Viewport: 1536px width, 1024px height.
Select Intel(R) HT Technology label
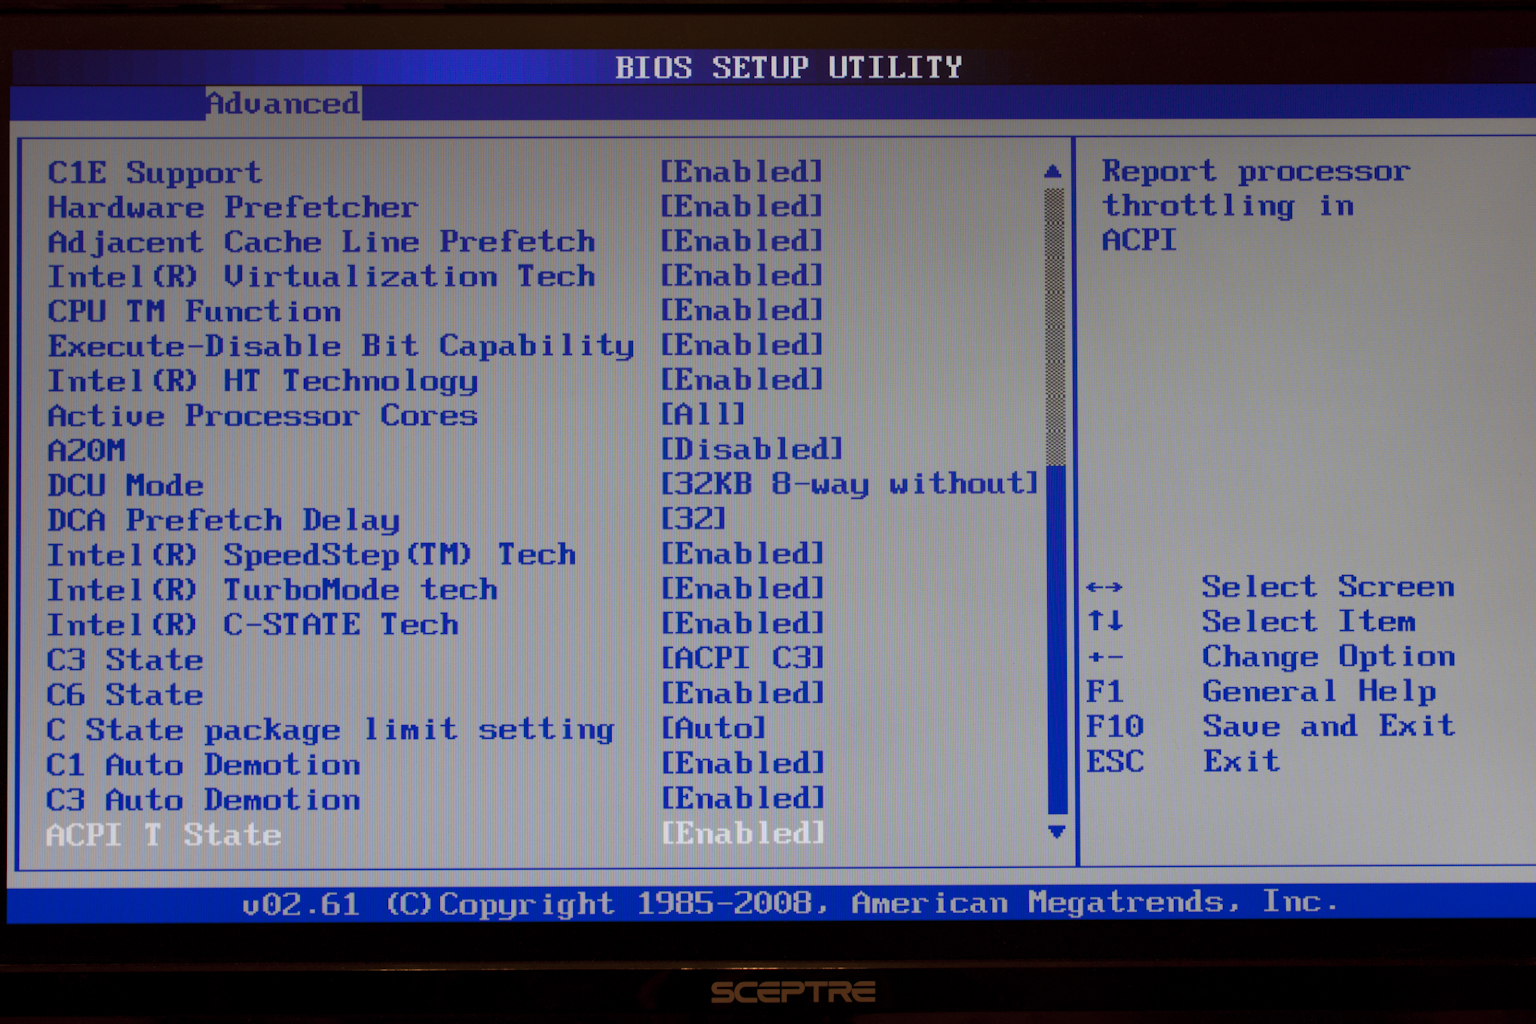[x=263, y=382]
